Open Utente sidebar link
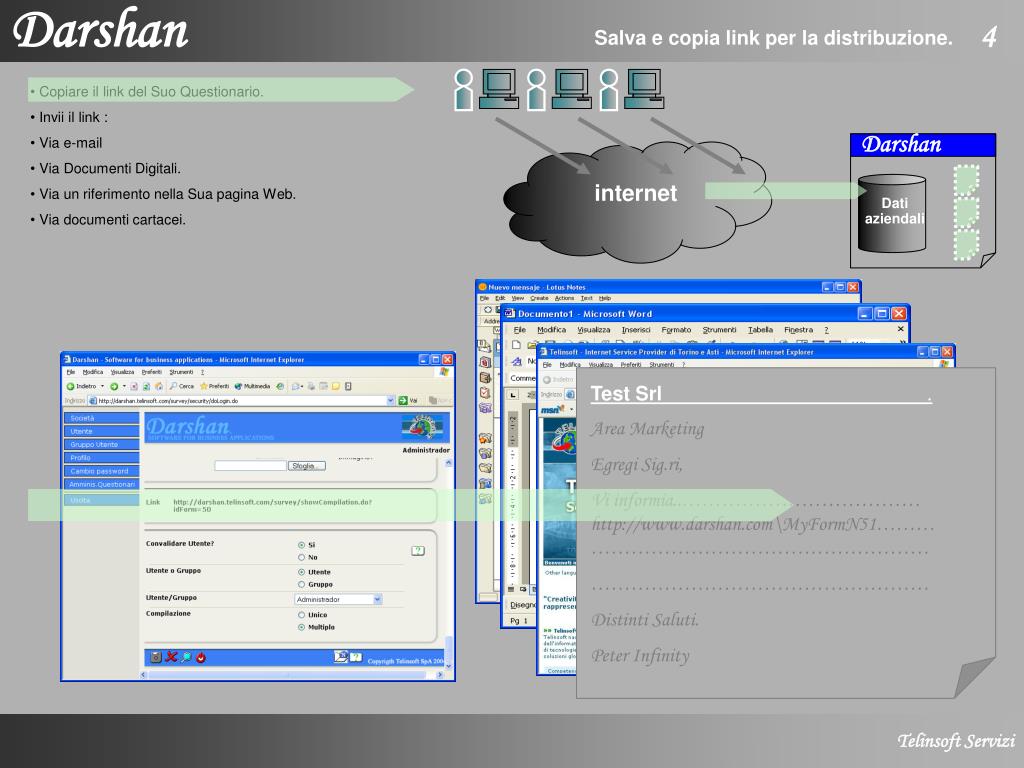This screenshot has height=768, width=1024. click(x=101, y=431)
